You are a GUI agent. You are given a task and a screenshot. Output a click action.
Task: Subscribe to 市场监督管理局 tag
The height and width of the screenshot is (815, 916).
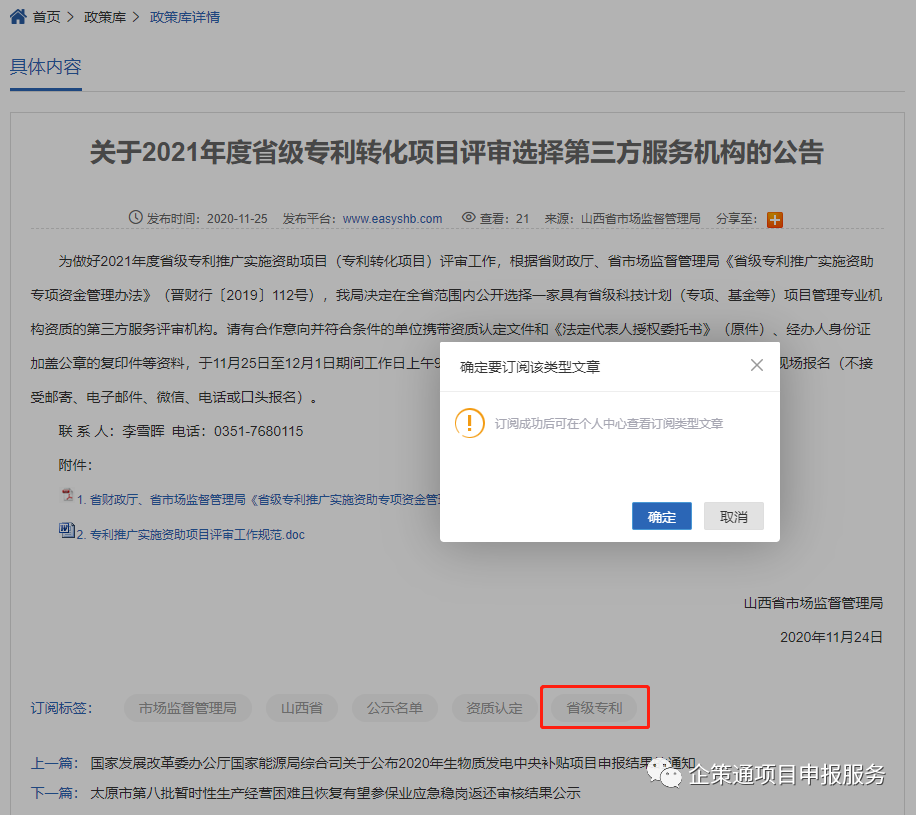(x=188, y=708)
